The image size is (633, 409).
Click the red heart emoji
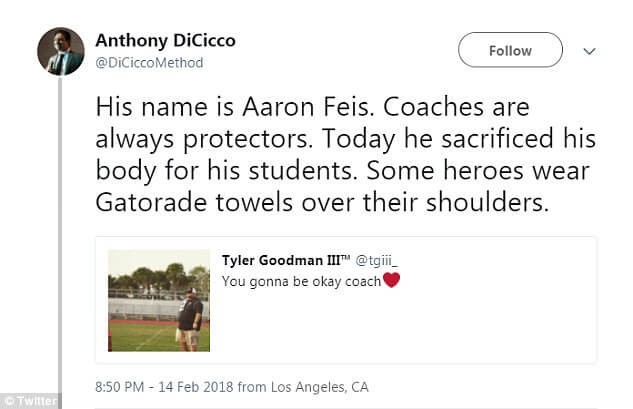pyautogui.click(x=392, y=281)
